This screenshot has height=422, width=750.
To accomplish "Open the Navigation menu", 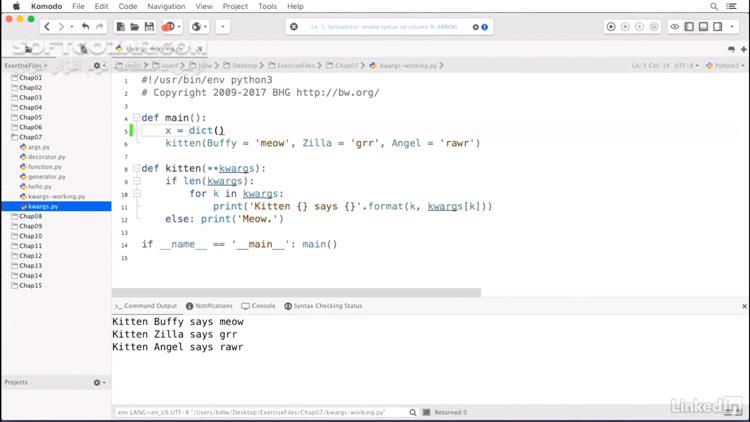I will (166, 6).
